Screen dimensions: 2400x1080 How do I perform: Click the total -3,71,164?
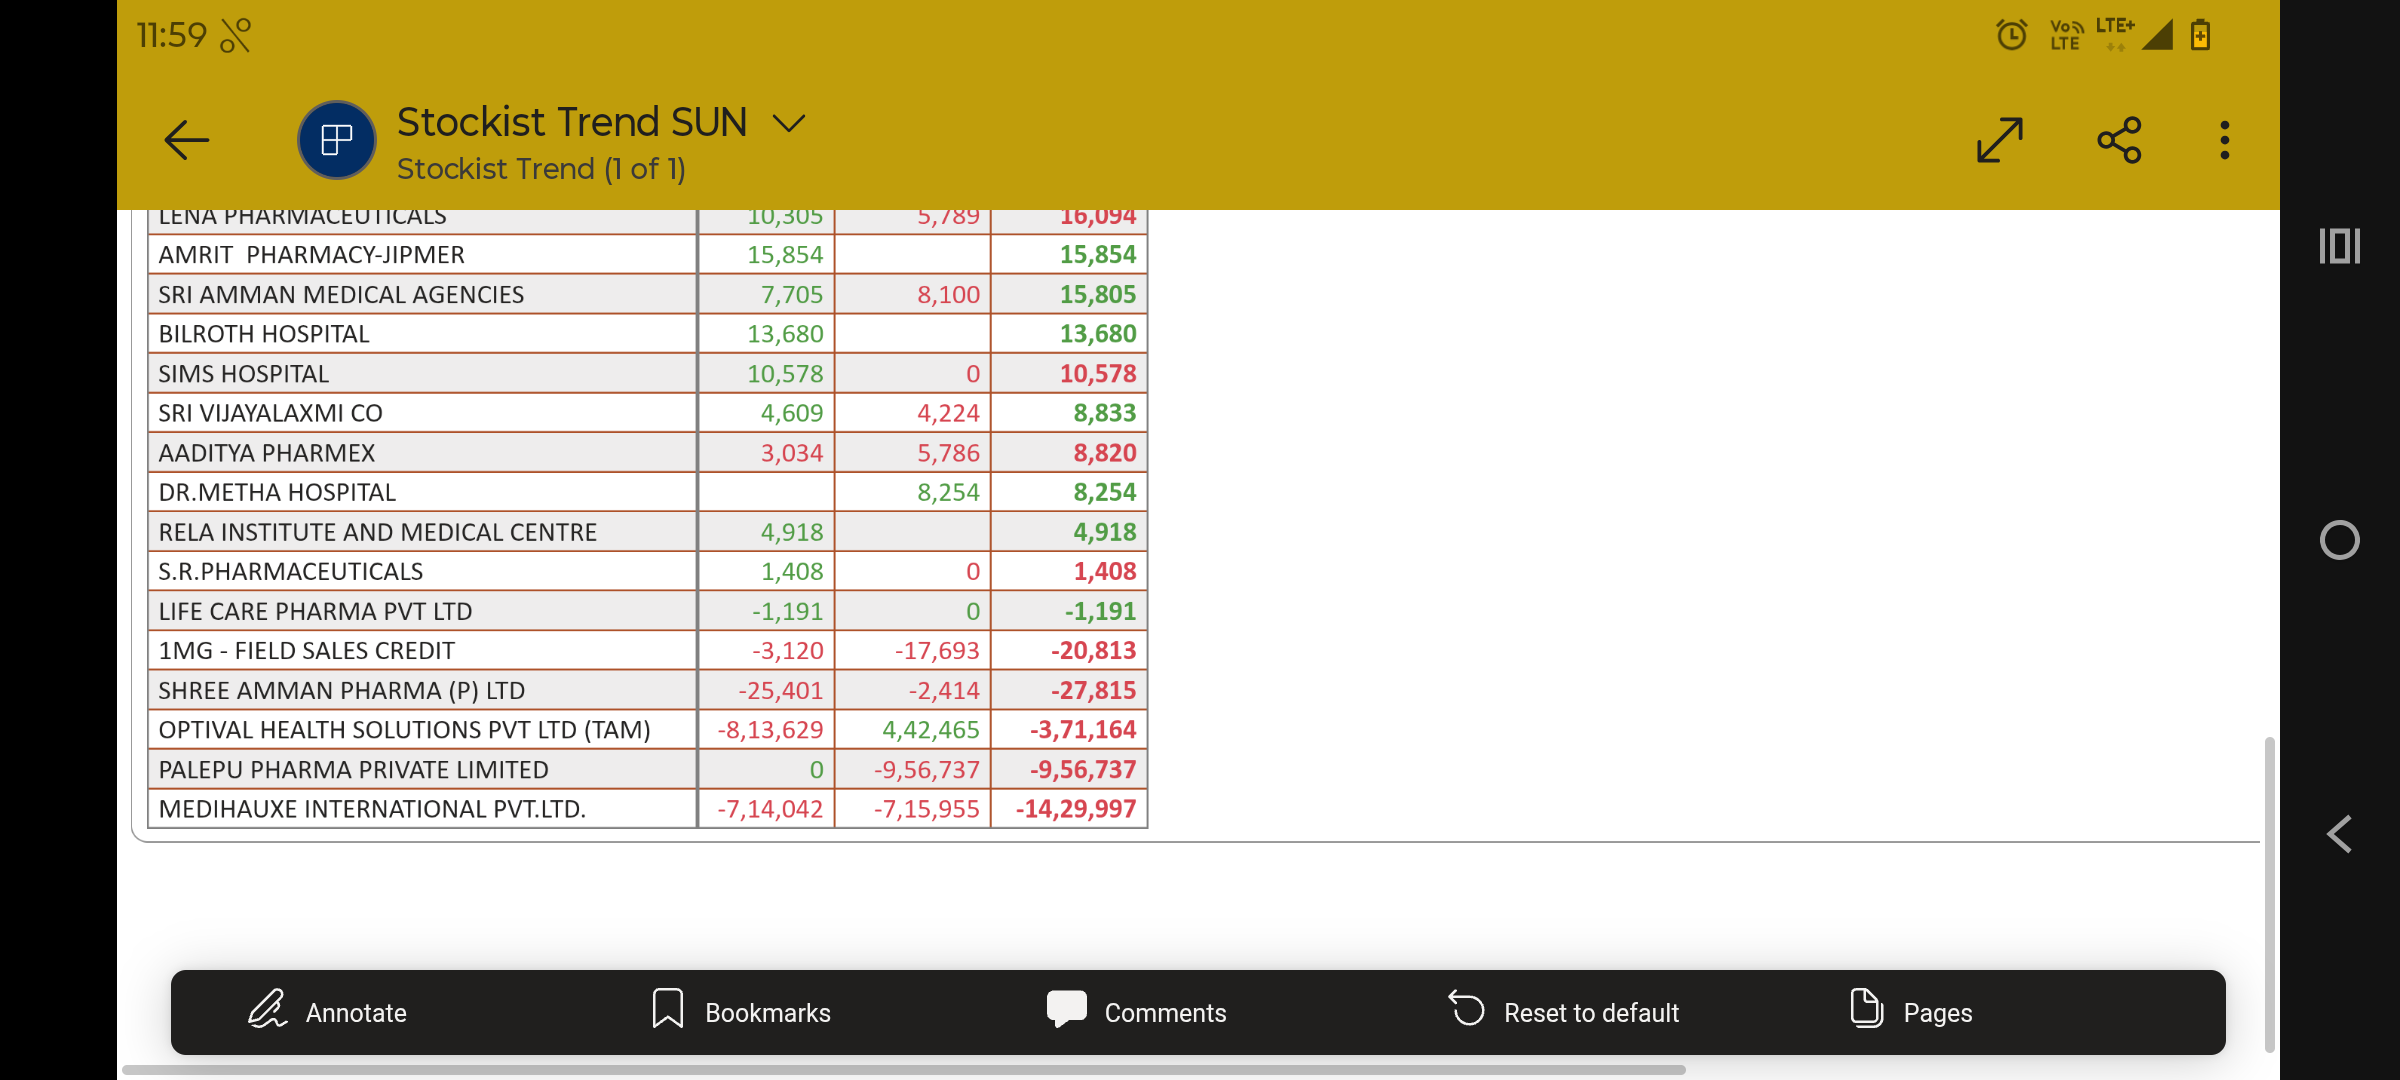pyautogui.click(x=1083, y=729)
